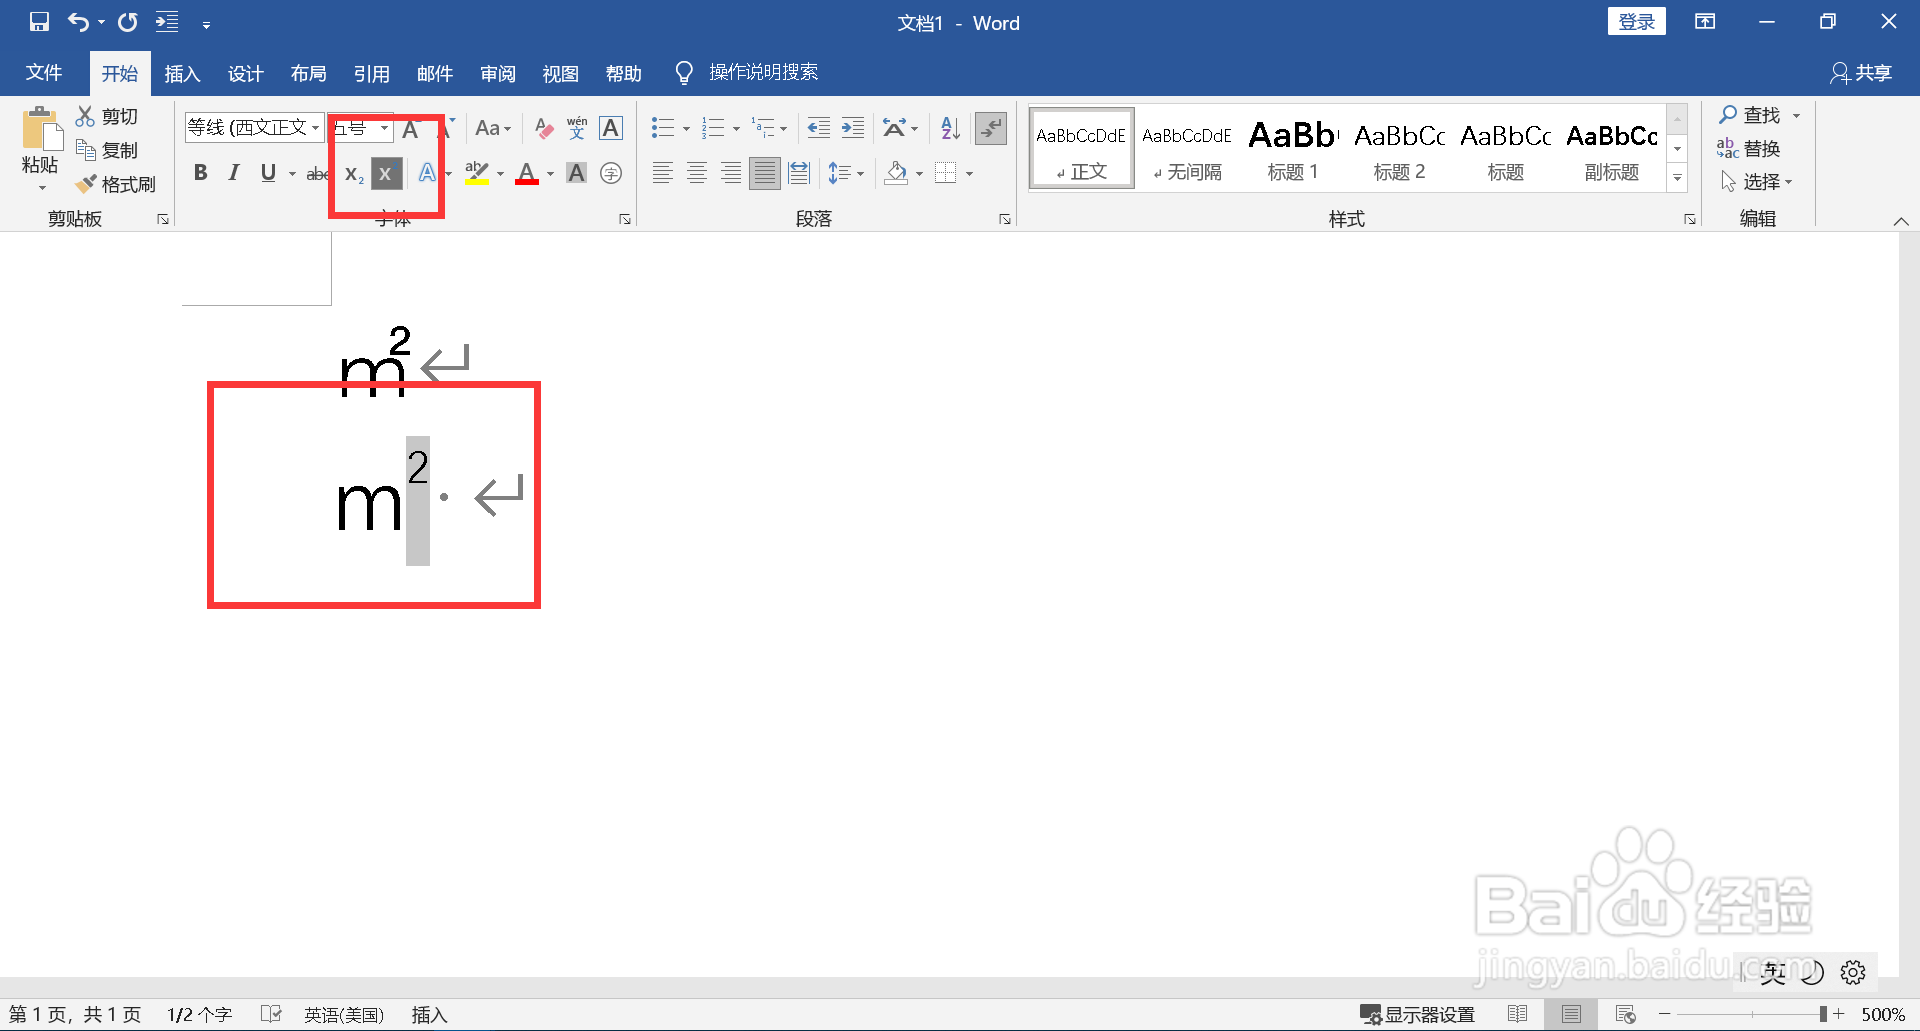
Task: Align text left
Action: [662, 173]
